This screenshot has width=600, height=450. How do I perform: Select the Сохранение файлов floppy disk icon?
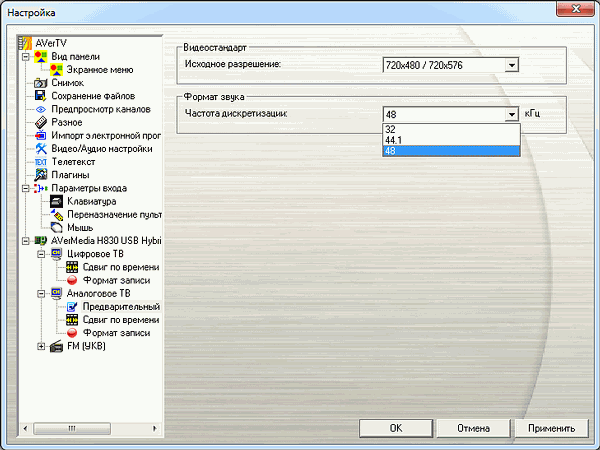[x=41, y=96]
